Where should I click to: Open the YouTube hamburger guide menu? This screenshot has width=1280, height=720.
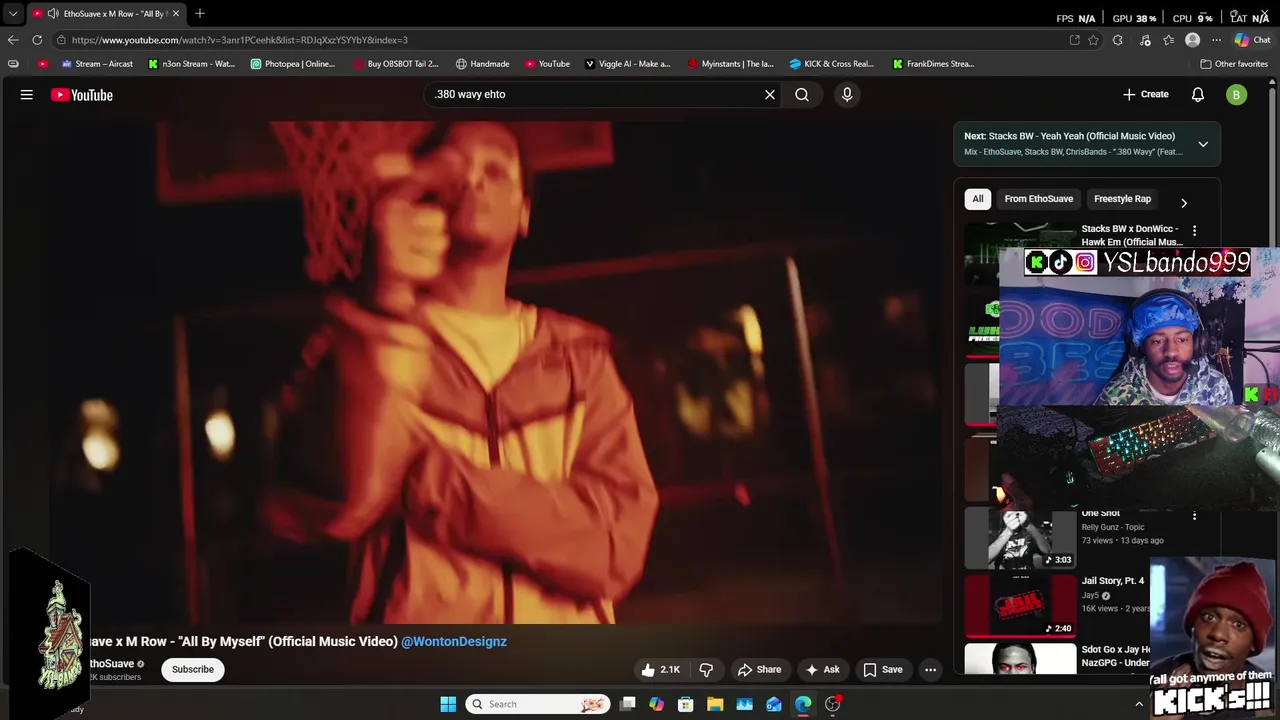point(27,95)
